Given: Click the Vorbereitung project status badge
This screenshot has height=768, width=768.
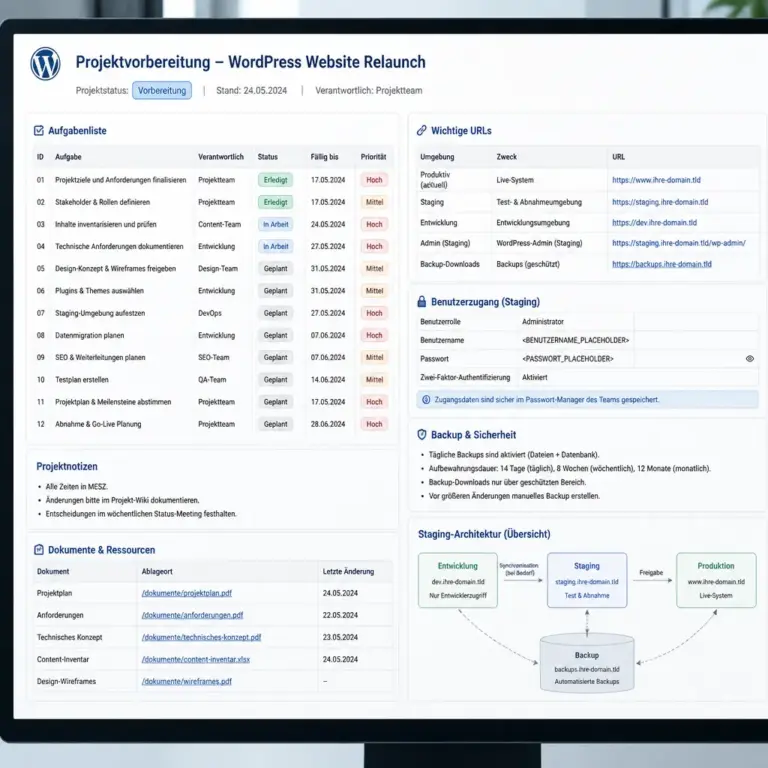Looking at the screenshot, I should pyautogui.click(x=162, y=91).
